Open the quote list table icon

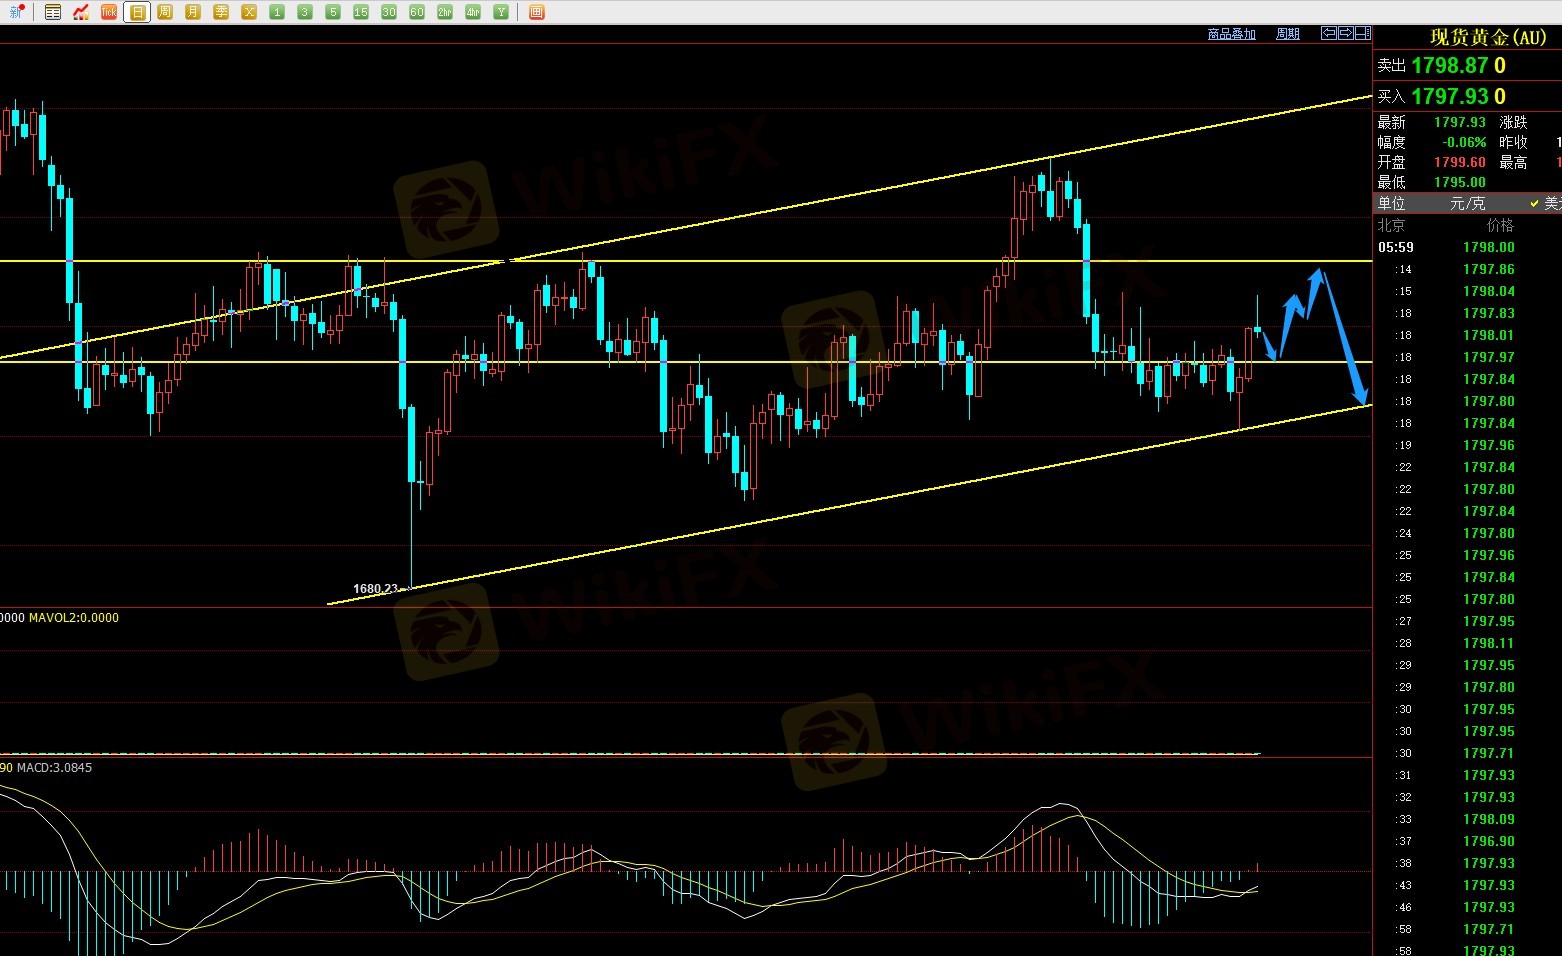click(53, 12)
